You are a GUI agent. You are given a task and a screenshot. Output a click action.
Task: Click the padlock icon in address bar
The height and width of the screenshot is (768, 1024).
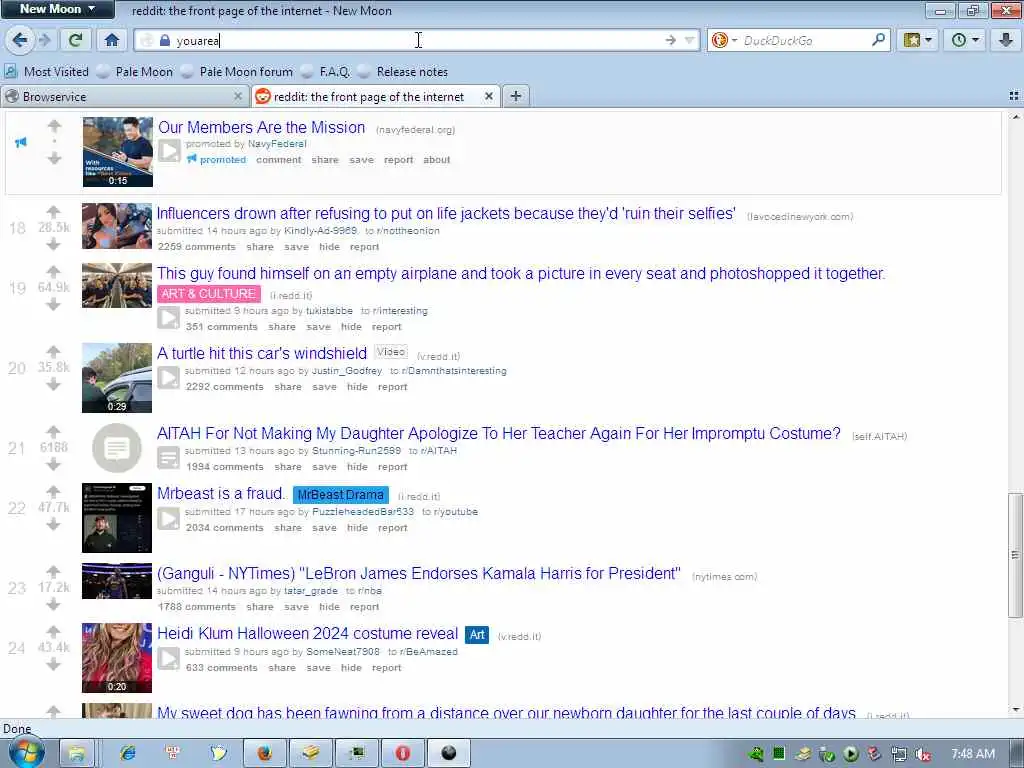pos(165,40)
